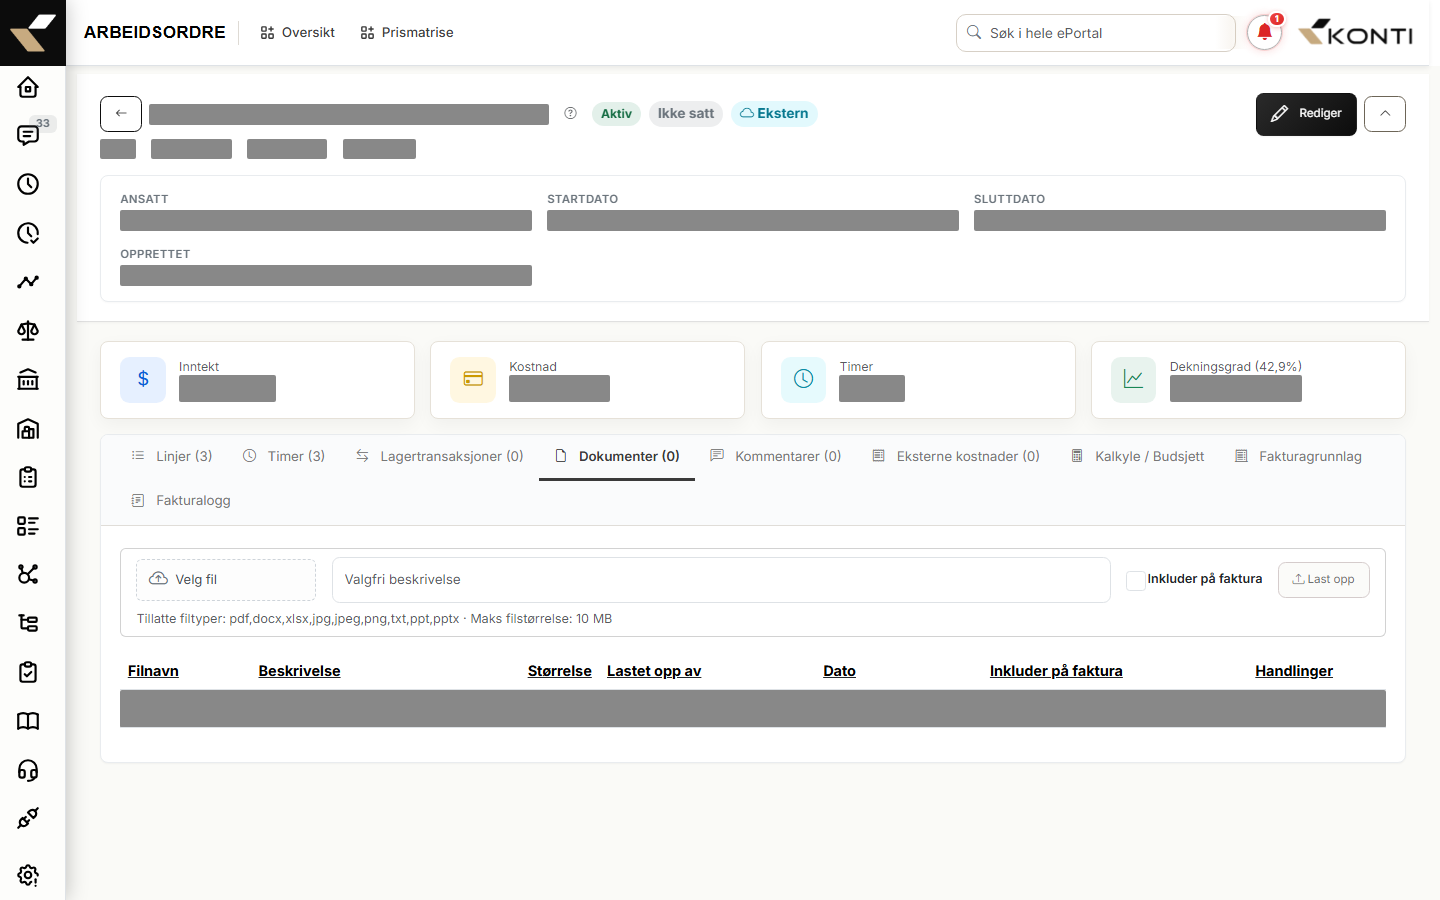Switch to Eksterne kostnader (0) tab
Viewport: 1440px width, 900px height.
tap(956, 456)
